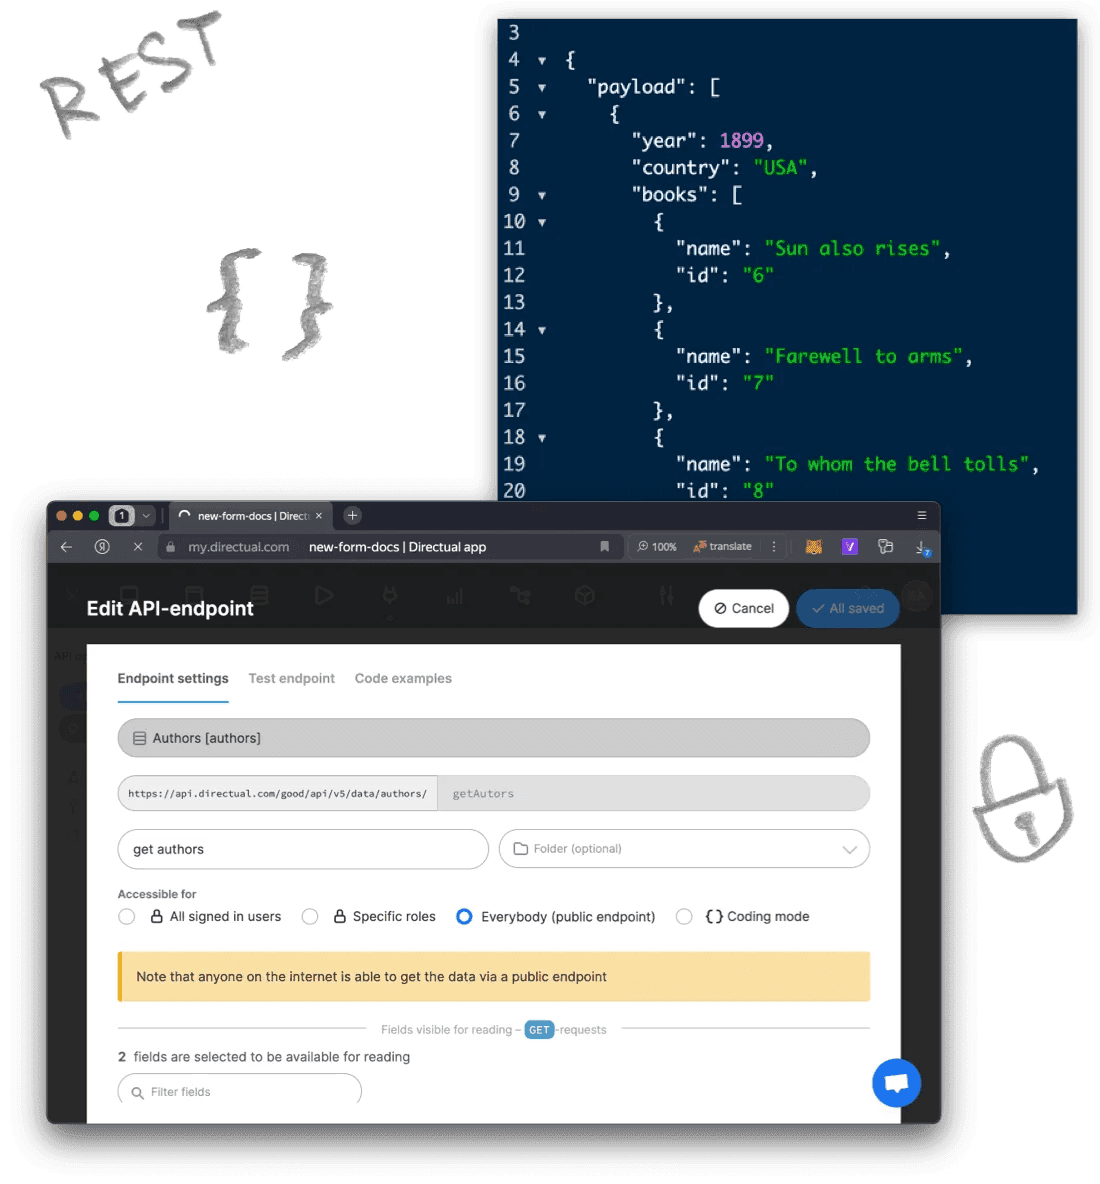Screen dimensions: 1100x1184
Task: Click the downloads icon with notification badge
Action: [921, 547]
